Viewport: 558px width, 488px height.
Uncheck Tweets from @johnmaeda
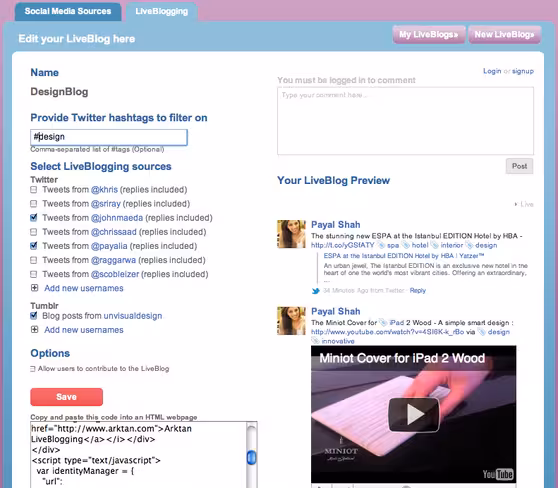pyautogui.click(x=34, y=217)
